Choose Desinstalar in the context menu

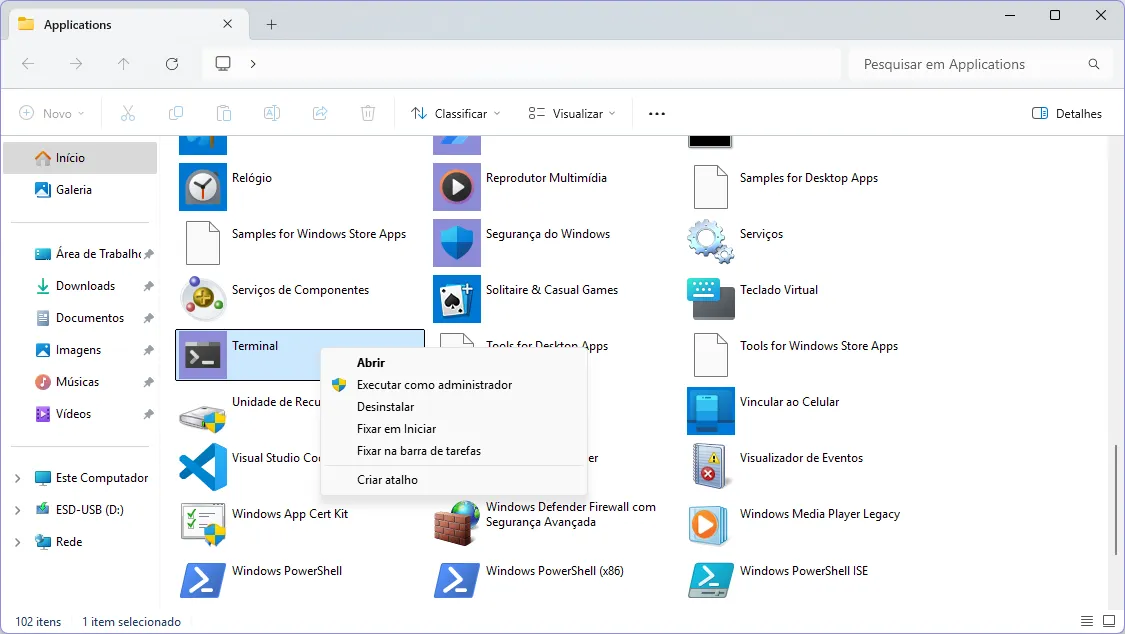click(x=454, y=407)
